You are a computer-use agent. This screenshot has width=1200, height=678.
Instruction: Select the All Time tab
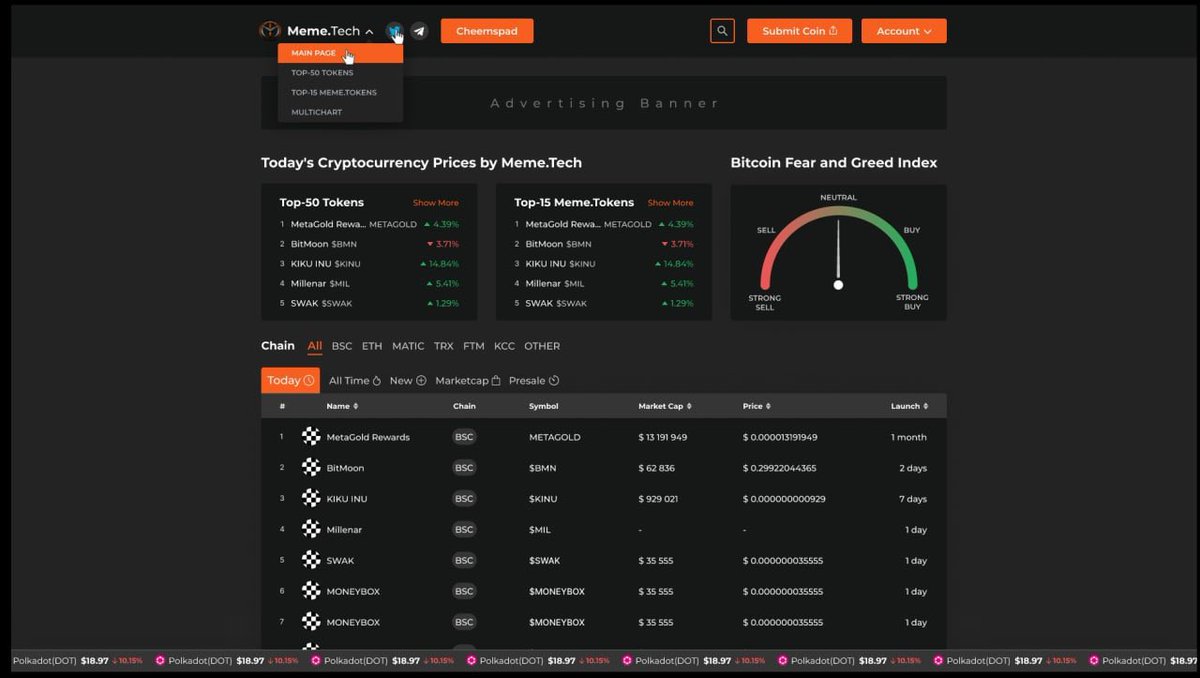pos(355,381)
